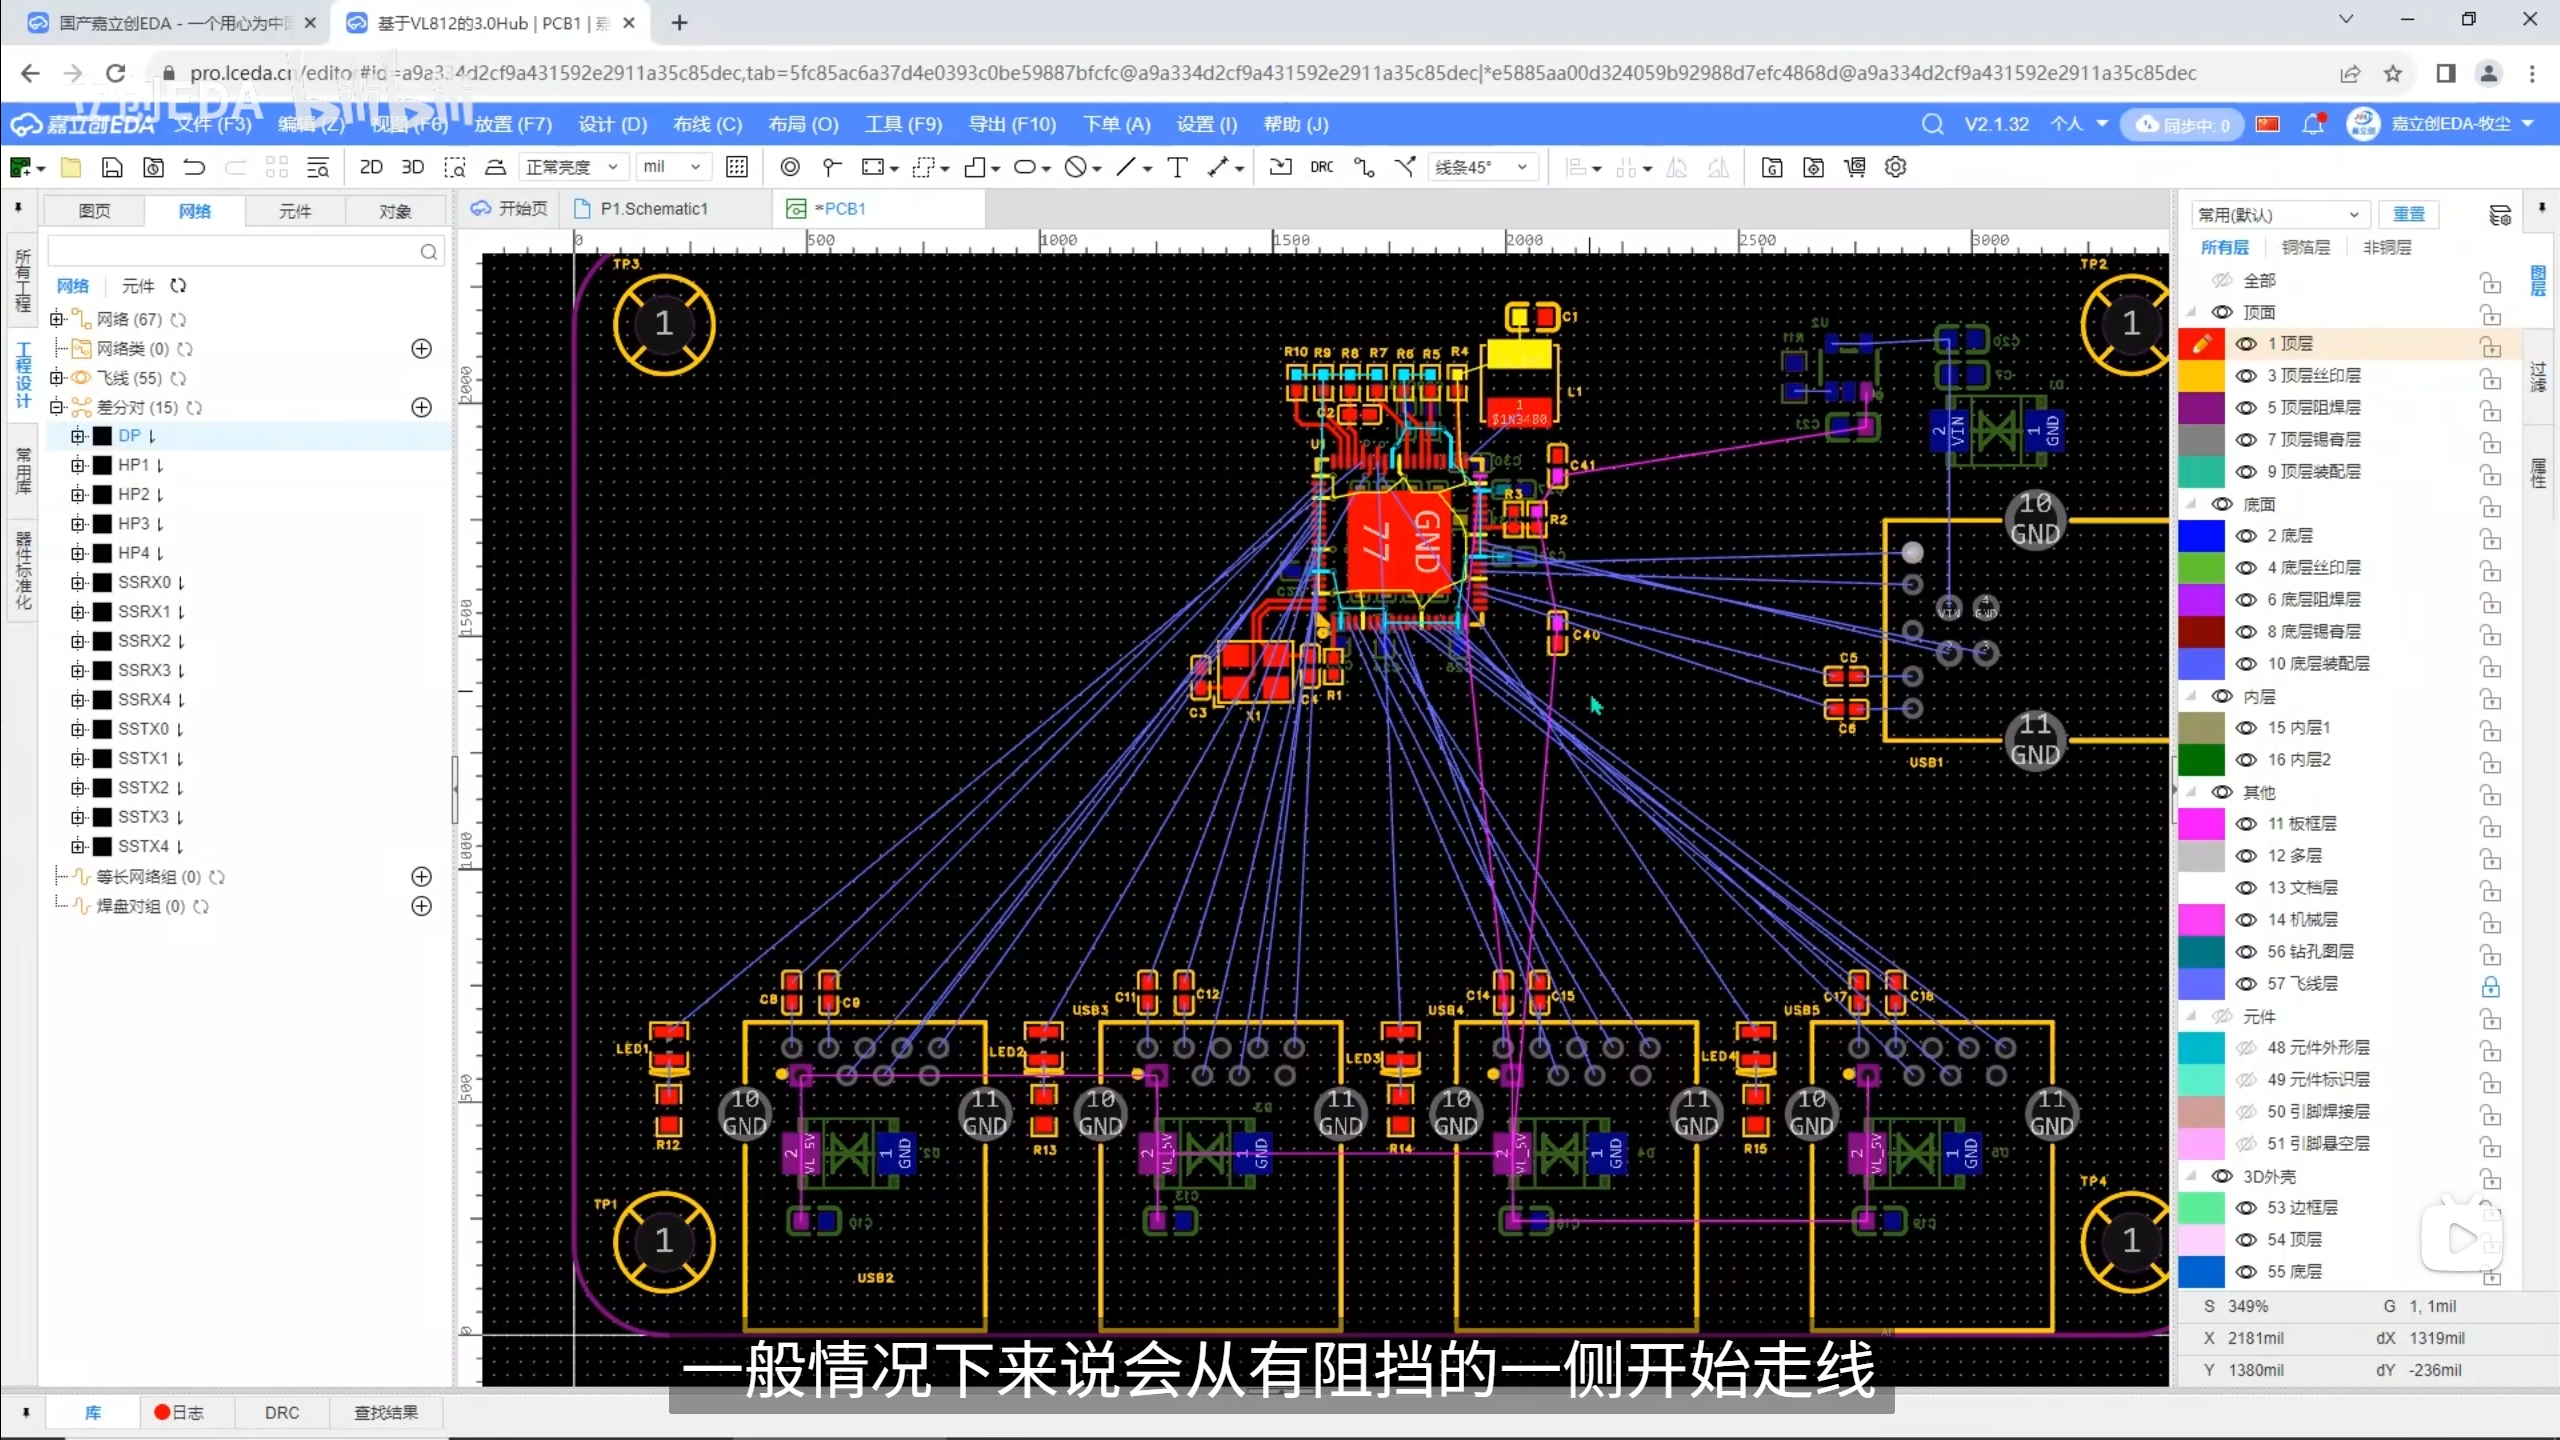Screen dimensions: 2560x1440
Task: Click the 15 内层1 color swatch
Action: pyautogui.click(x=2201, y=728)
